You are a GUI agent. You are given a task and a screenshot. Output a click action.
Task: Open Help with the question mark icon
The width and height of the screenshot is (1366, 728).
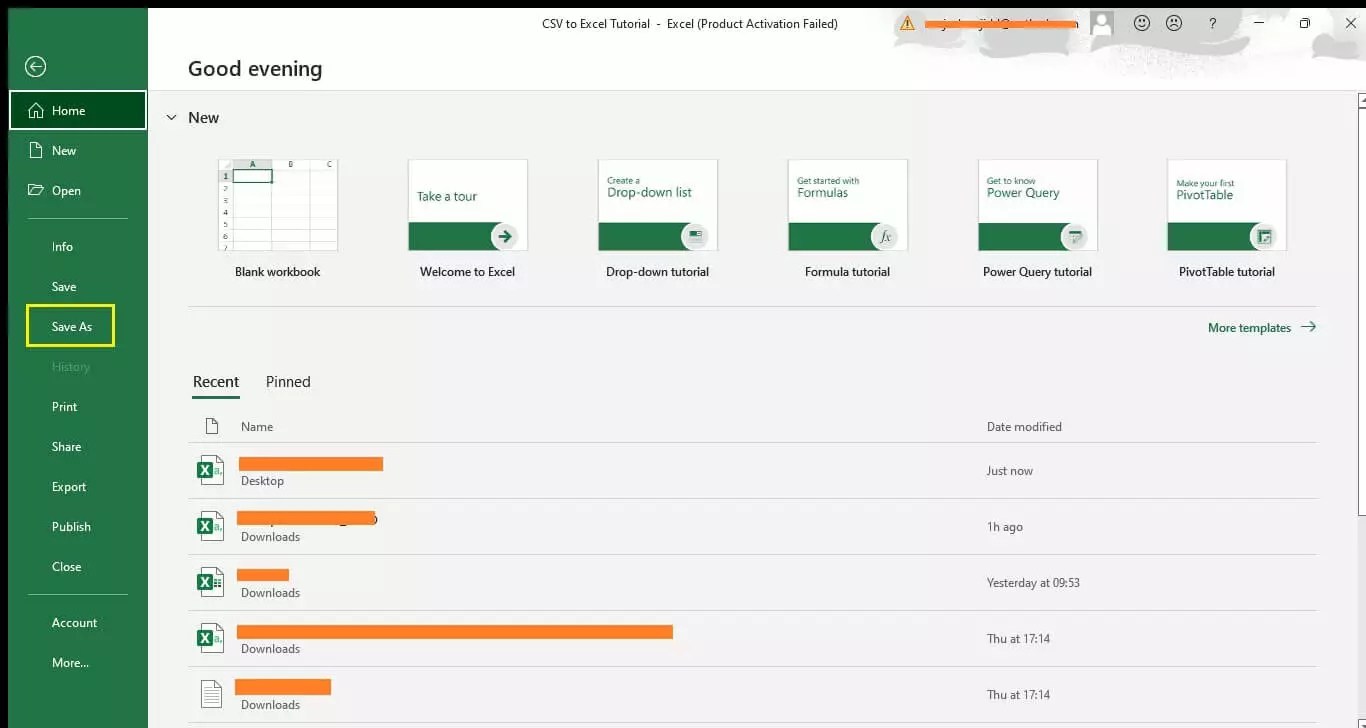1212,23
